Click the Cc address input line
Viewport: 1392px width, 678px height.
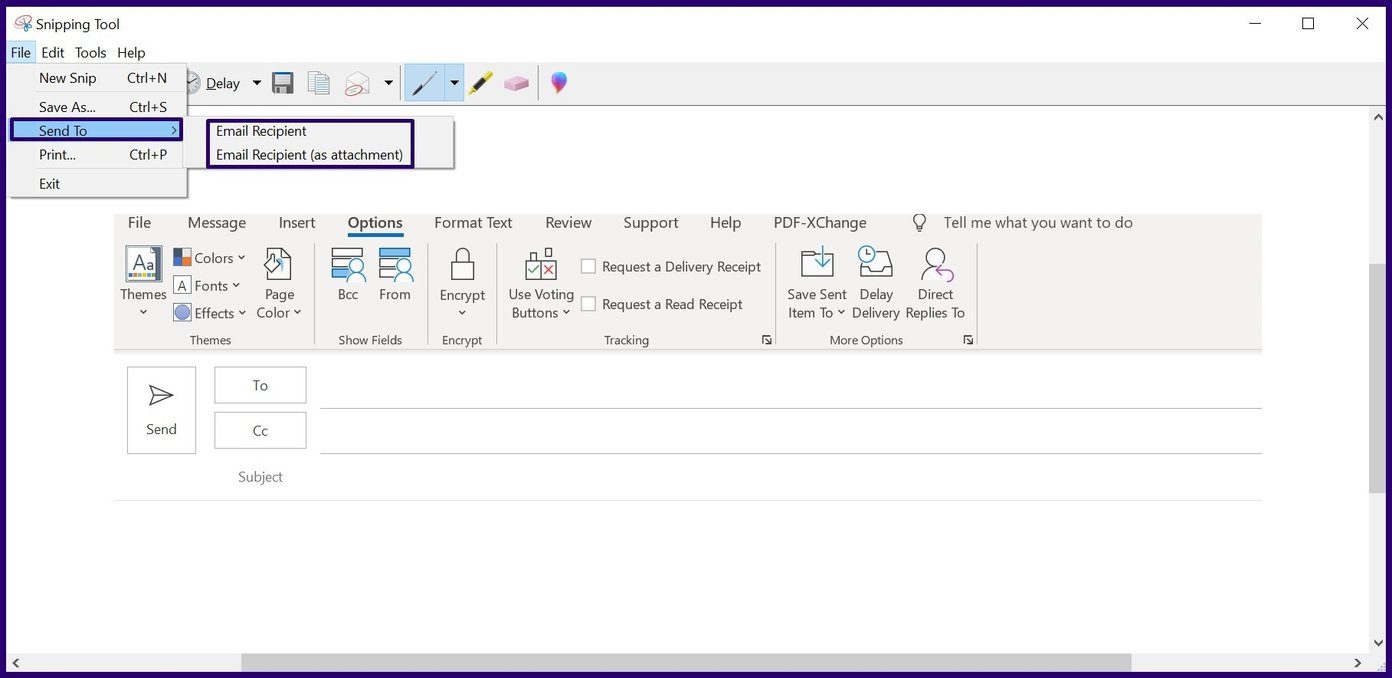[x=790, y=432]
